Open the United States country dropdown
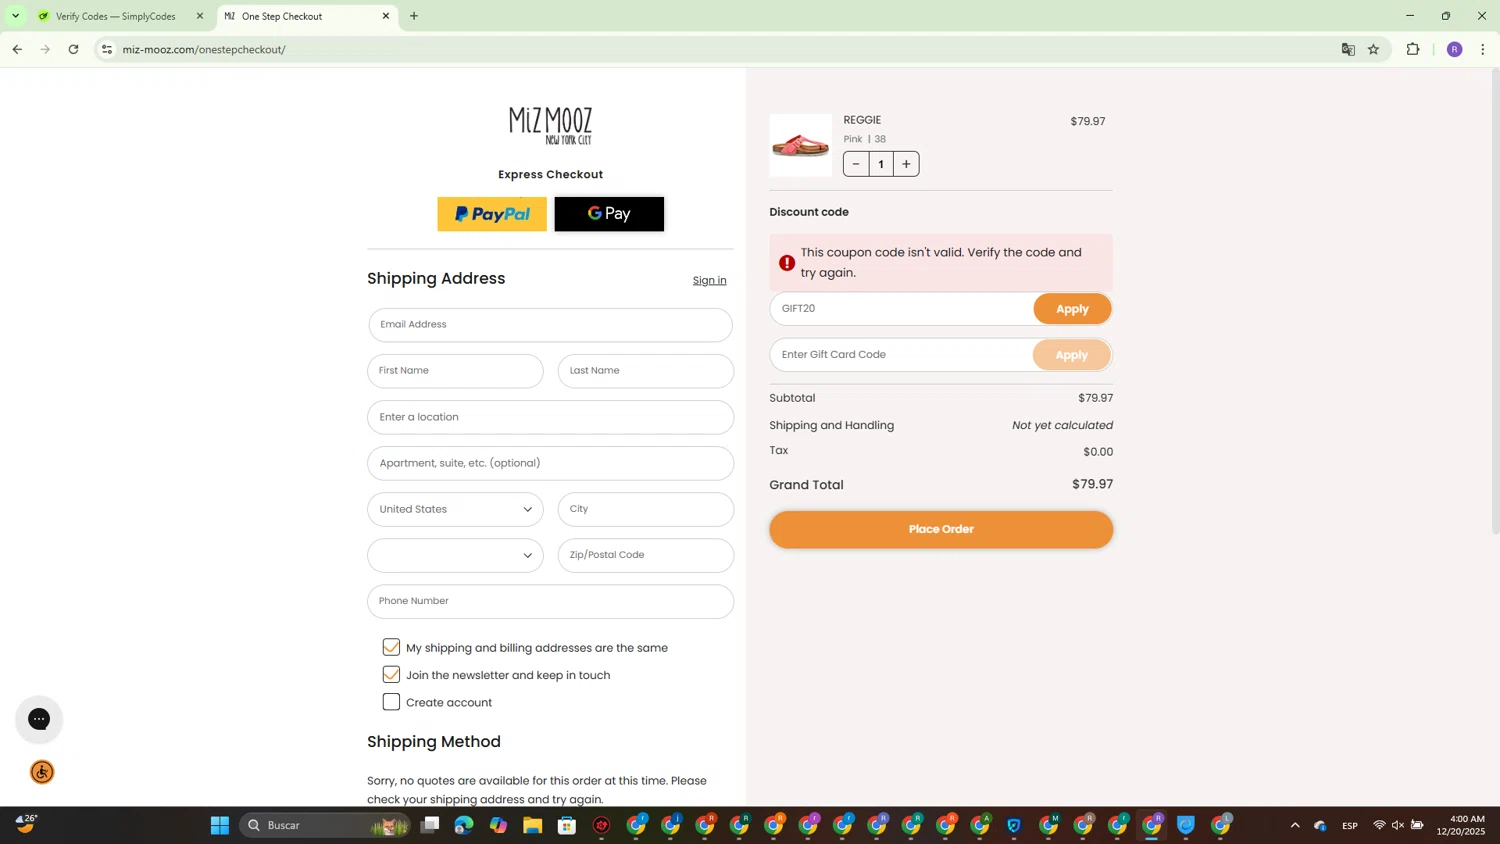This screenshot has width=1500, height=844. coord(455,509)
